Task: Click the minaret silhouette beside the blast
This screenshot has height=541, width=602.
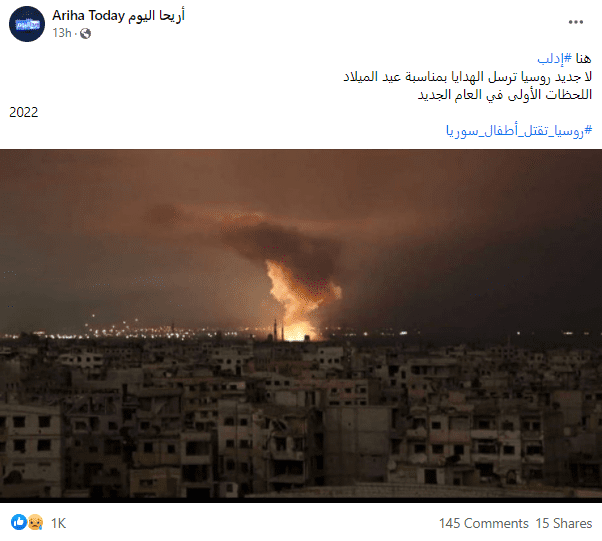Action: [x=275, y=329]
